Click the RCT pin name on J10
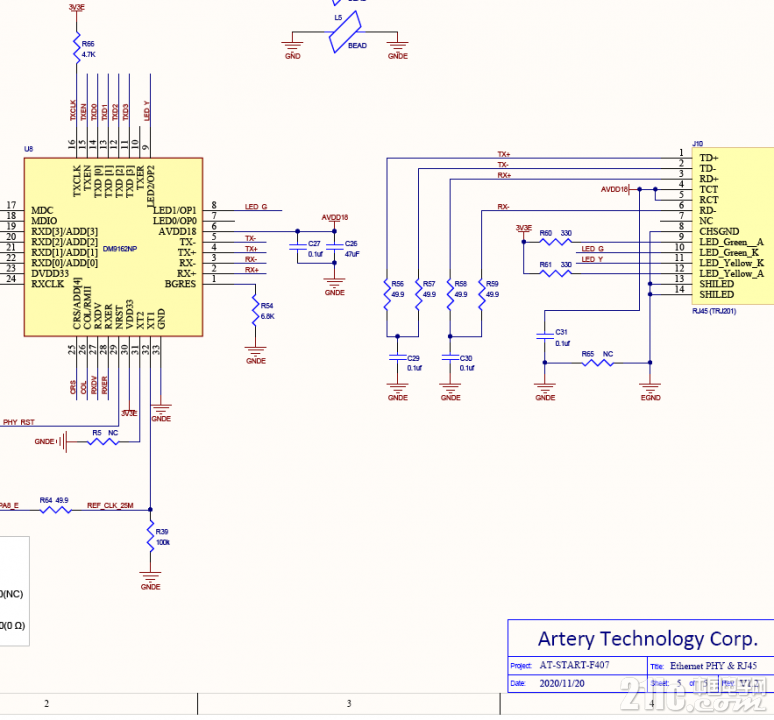 pyautogui.click(x=708, y=200)
